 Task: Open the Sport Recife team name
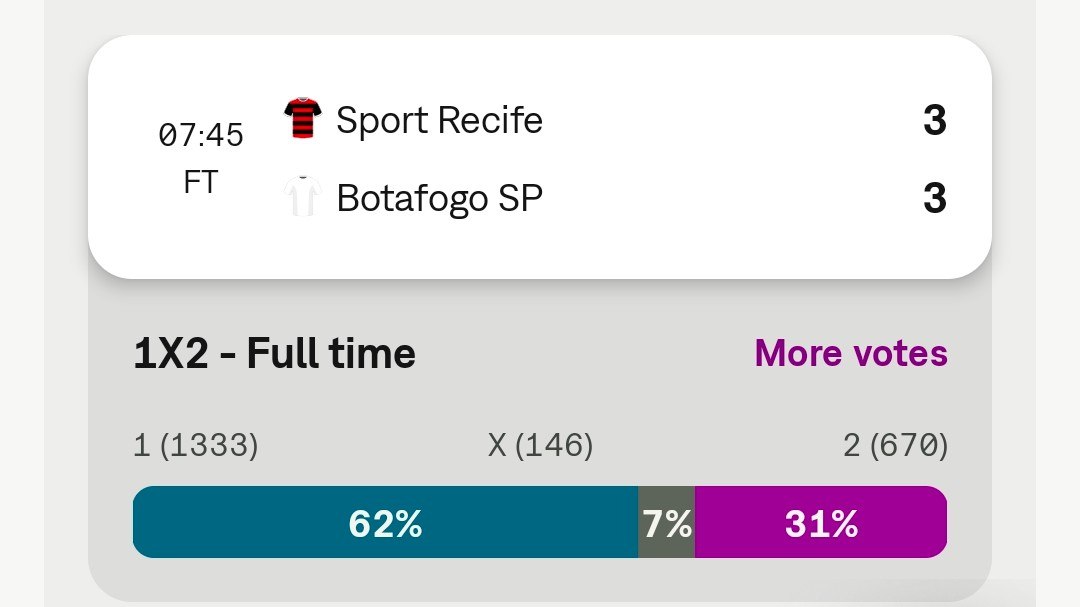point(439,121)
